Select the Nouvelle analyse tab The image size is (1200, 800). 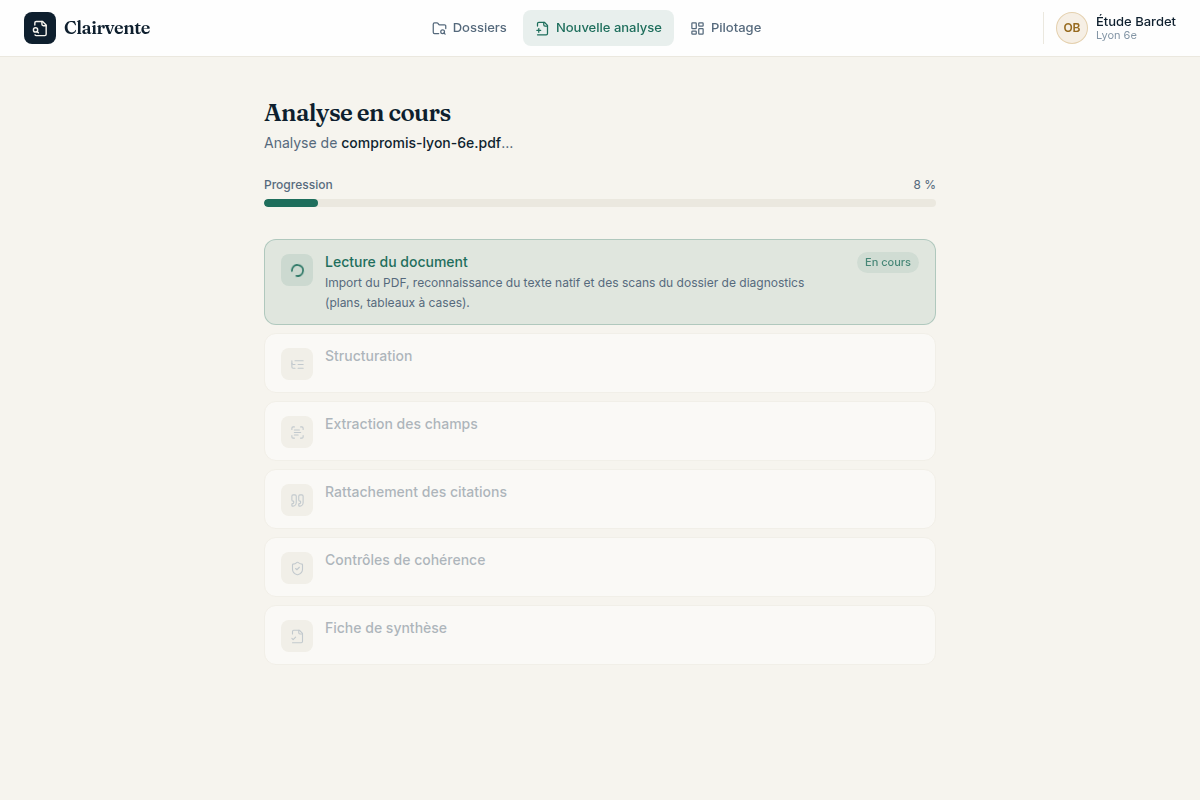tap(598, 28)
